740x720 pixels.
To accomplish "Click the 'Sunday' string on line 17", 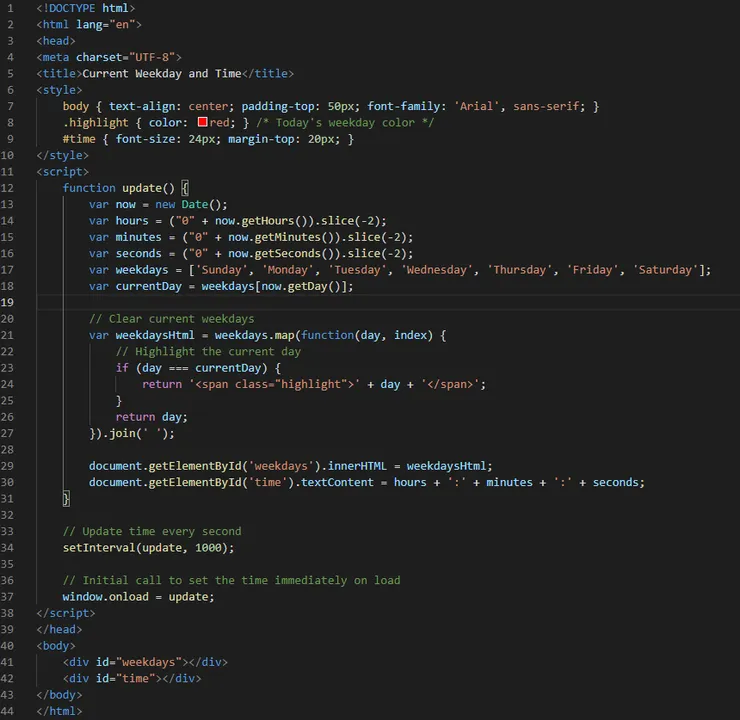I will (221, 270).
